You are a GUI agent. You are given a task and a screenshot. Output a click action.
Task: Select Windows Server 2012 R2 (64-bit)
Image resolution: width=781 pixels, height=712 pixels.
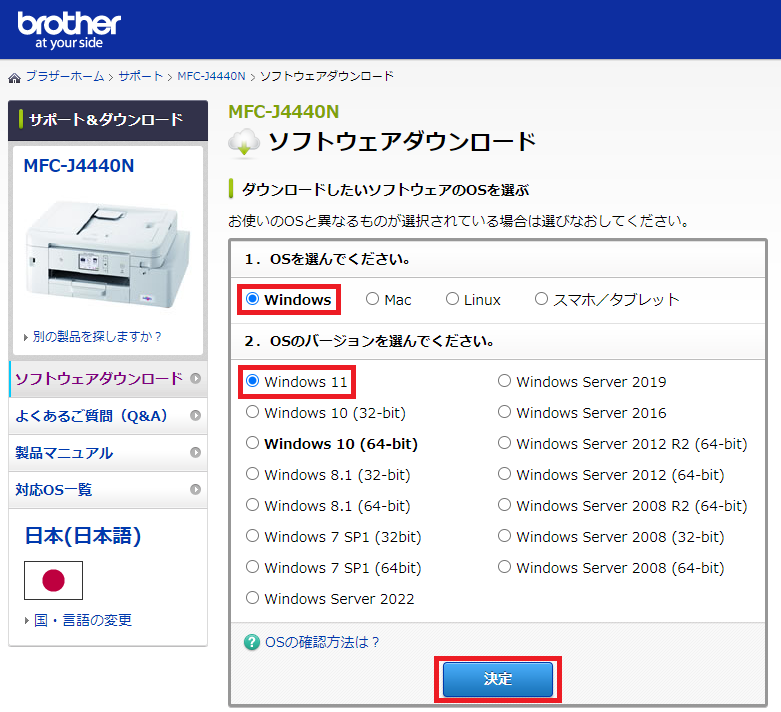tap(505, 443)
